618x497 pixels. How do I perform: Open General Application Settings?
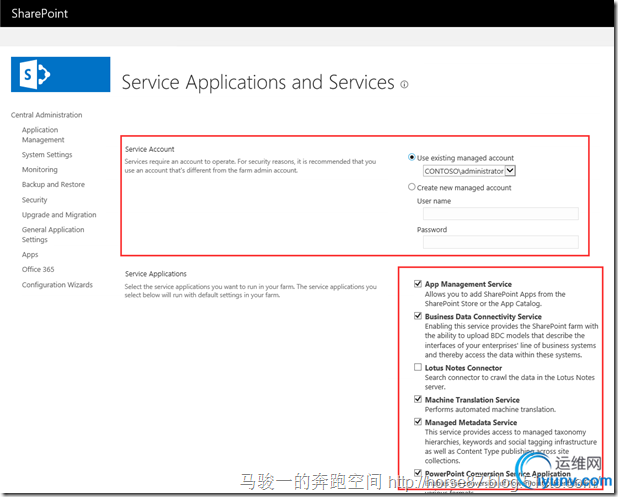tap(53, 235)
